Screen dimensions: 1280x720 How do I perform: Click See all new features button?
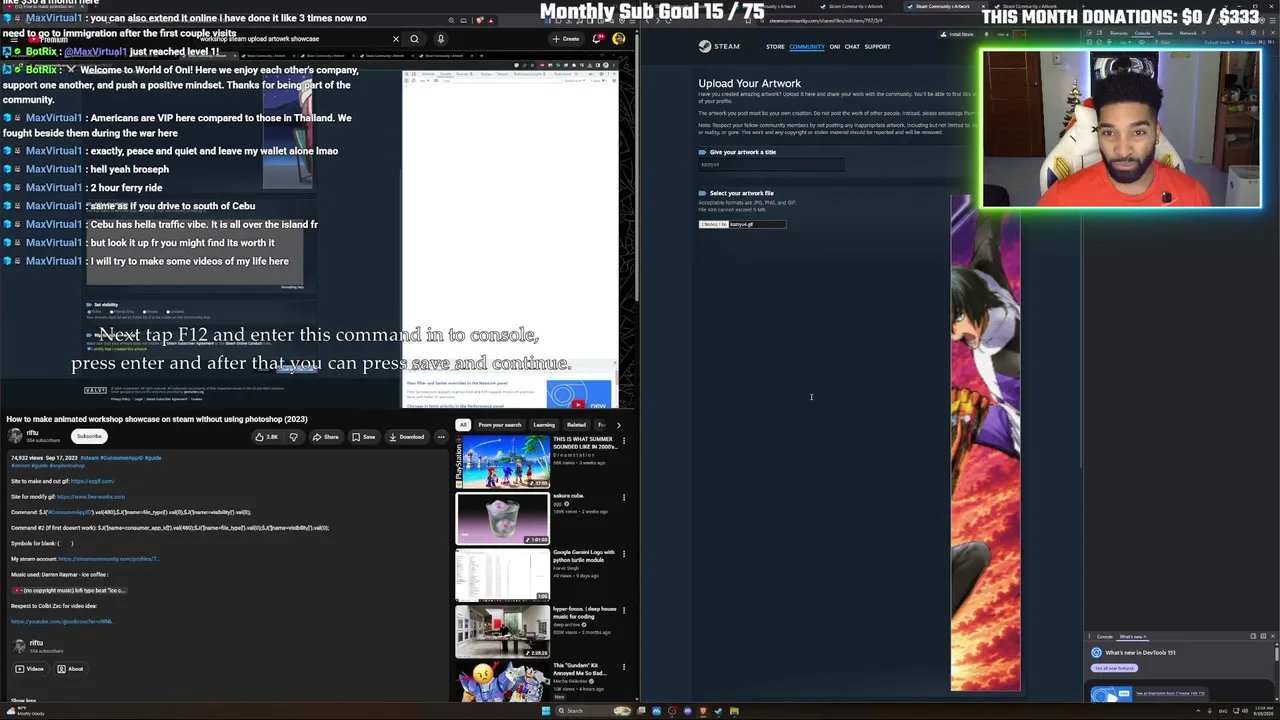[x=1114, y=668]
